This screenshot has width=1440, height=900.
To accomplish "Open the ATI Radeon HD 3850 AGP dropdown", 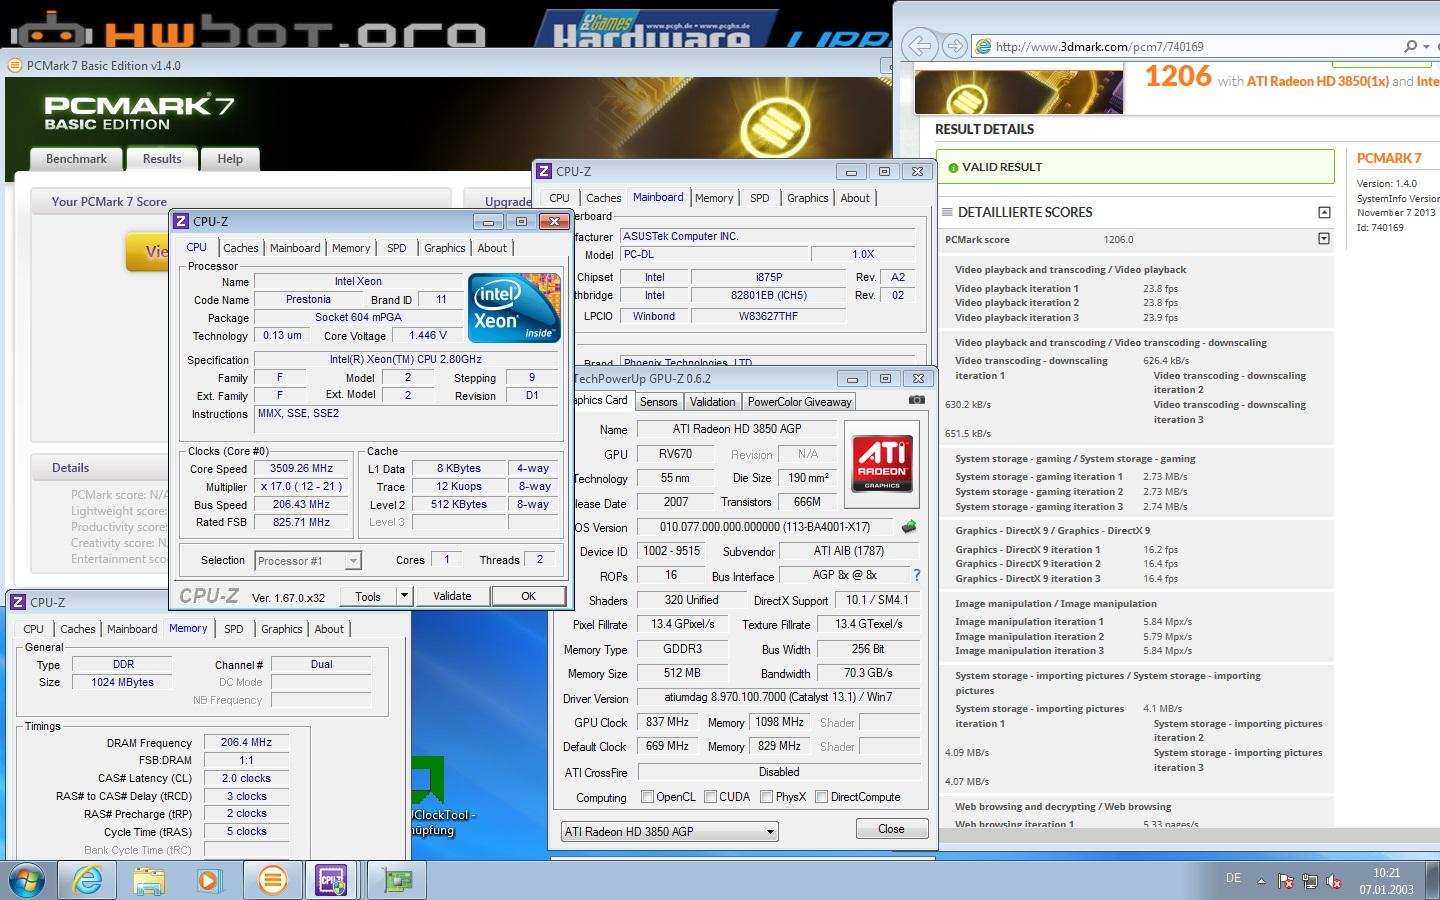I will point(669,831).
